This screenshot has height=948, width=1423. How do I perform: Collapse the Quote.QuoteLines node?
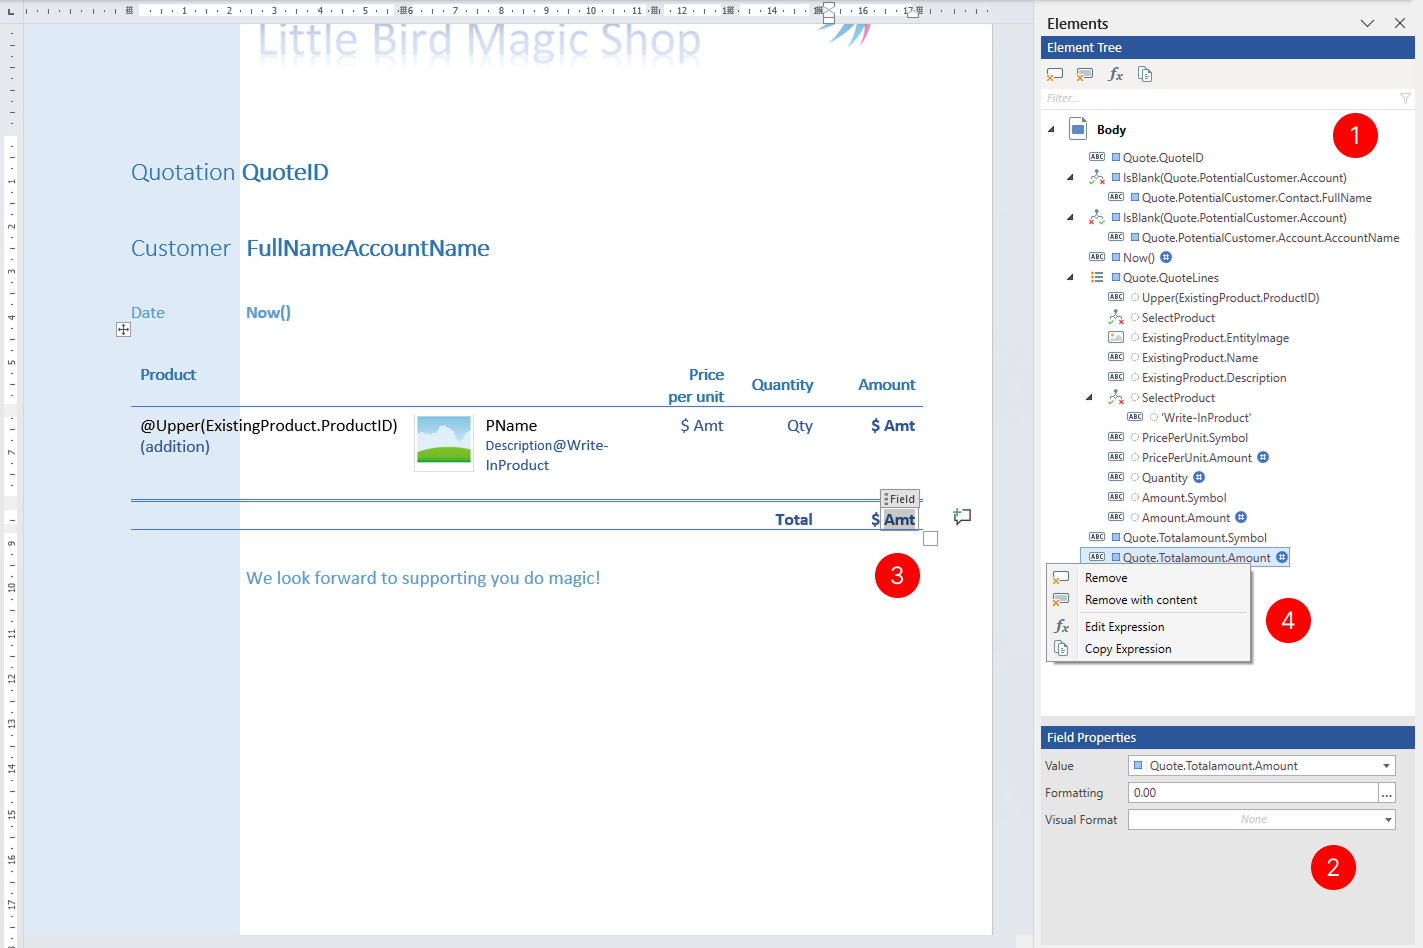1070,277
